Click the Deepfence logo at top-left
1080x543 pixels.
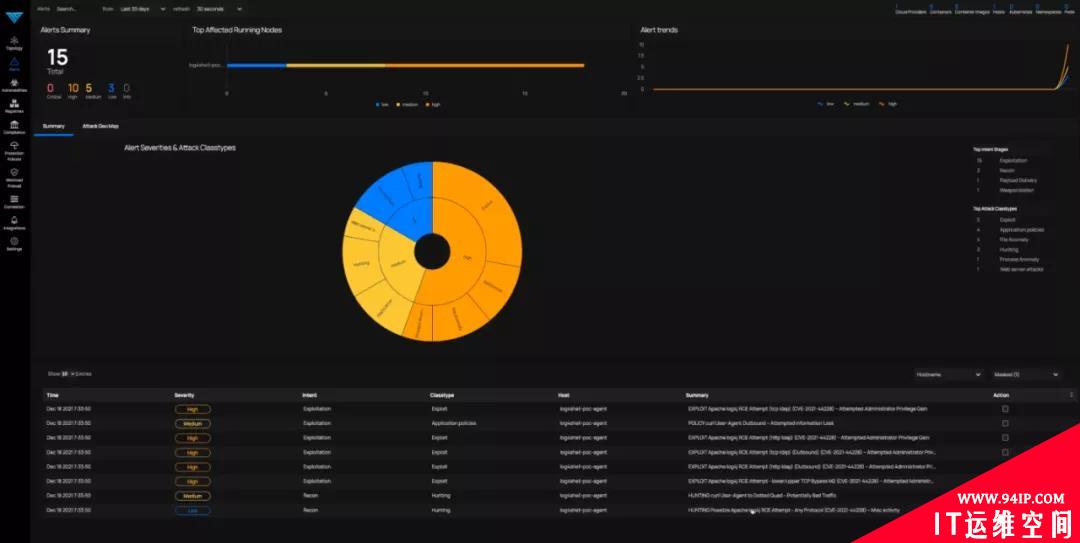tap(14, 17)
